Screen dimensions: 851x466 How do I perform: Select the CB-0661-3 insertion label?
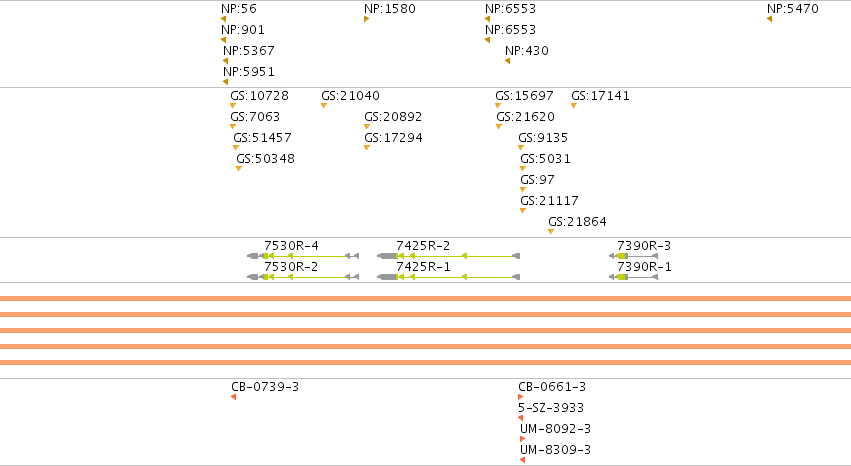click(552, 387)
